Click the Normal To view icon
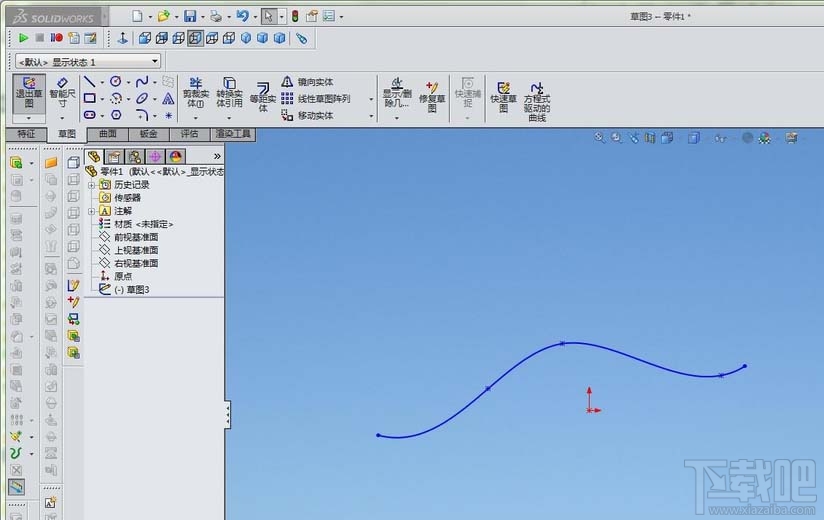This screenshot has width=824, height=520. 122,38
